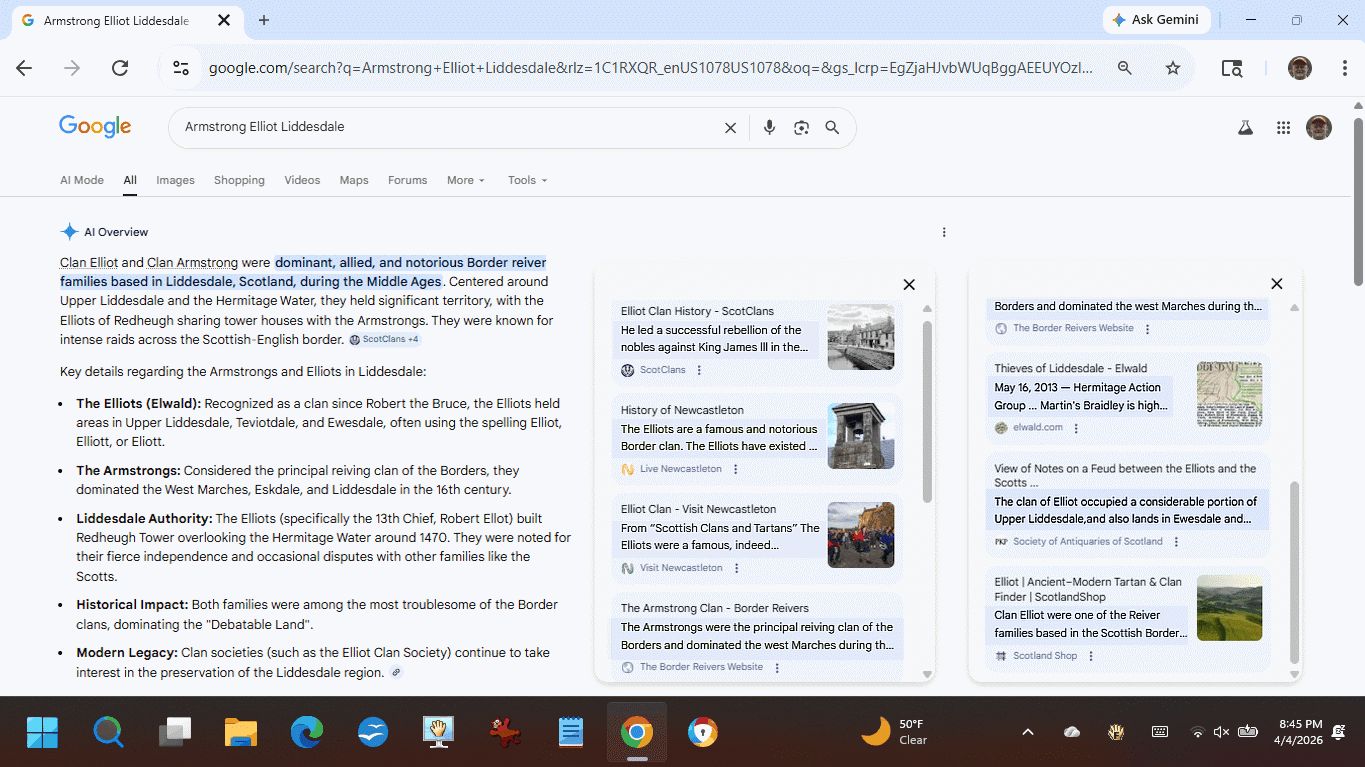Open Google Lens image search icon
This screenshot has height=767, width=1365.
click(x=801, y=128)
